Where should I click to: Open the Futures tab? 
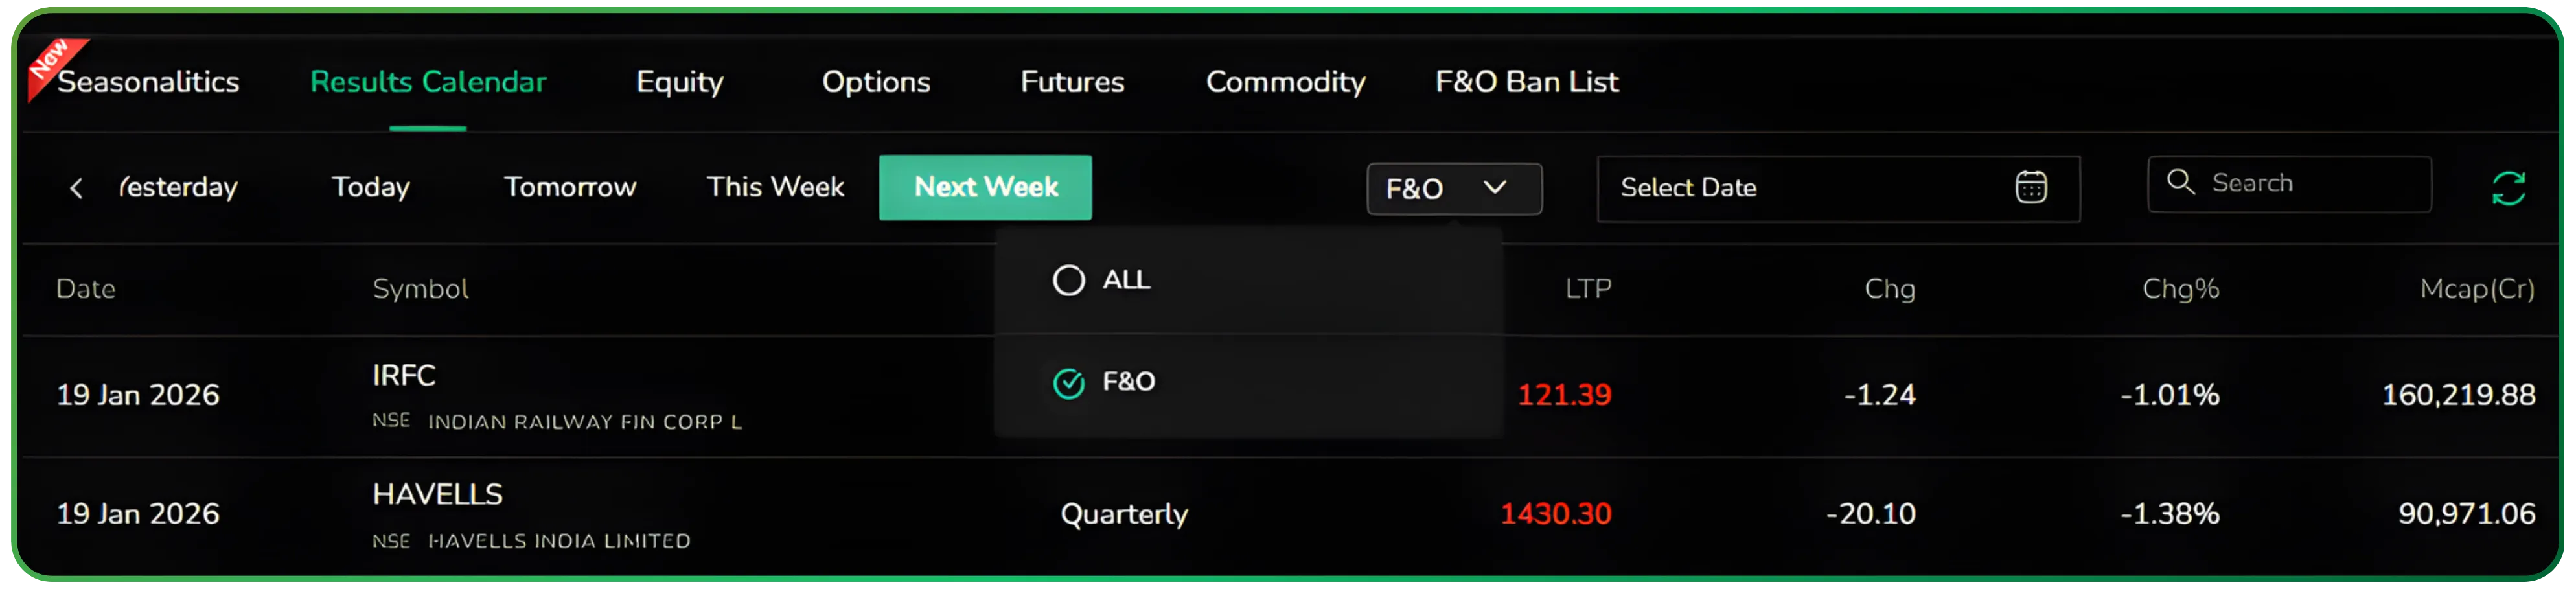[x=1072, y=82]
